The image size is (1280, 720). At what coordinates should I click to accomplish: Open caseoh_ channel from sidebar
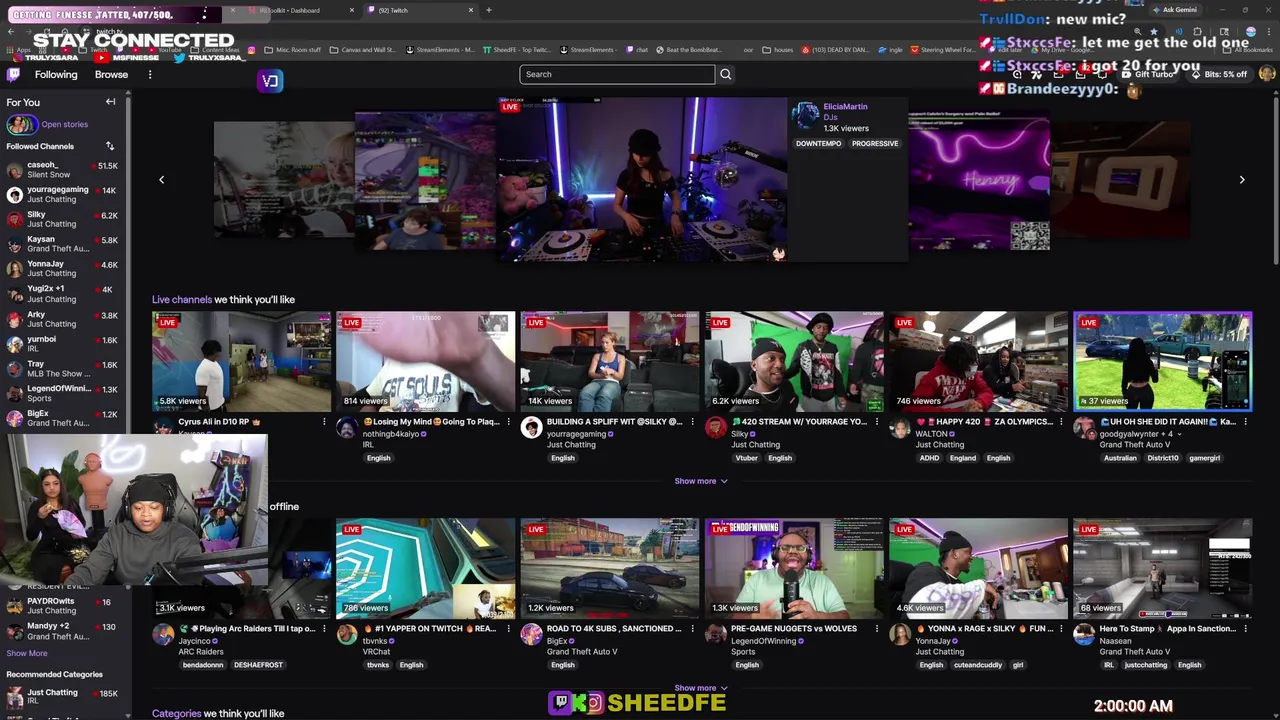[62, 170]
